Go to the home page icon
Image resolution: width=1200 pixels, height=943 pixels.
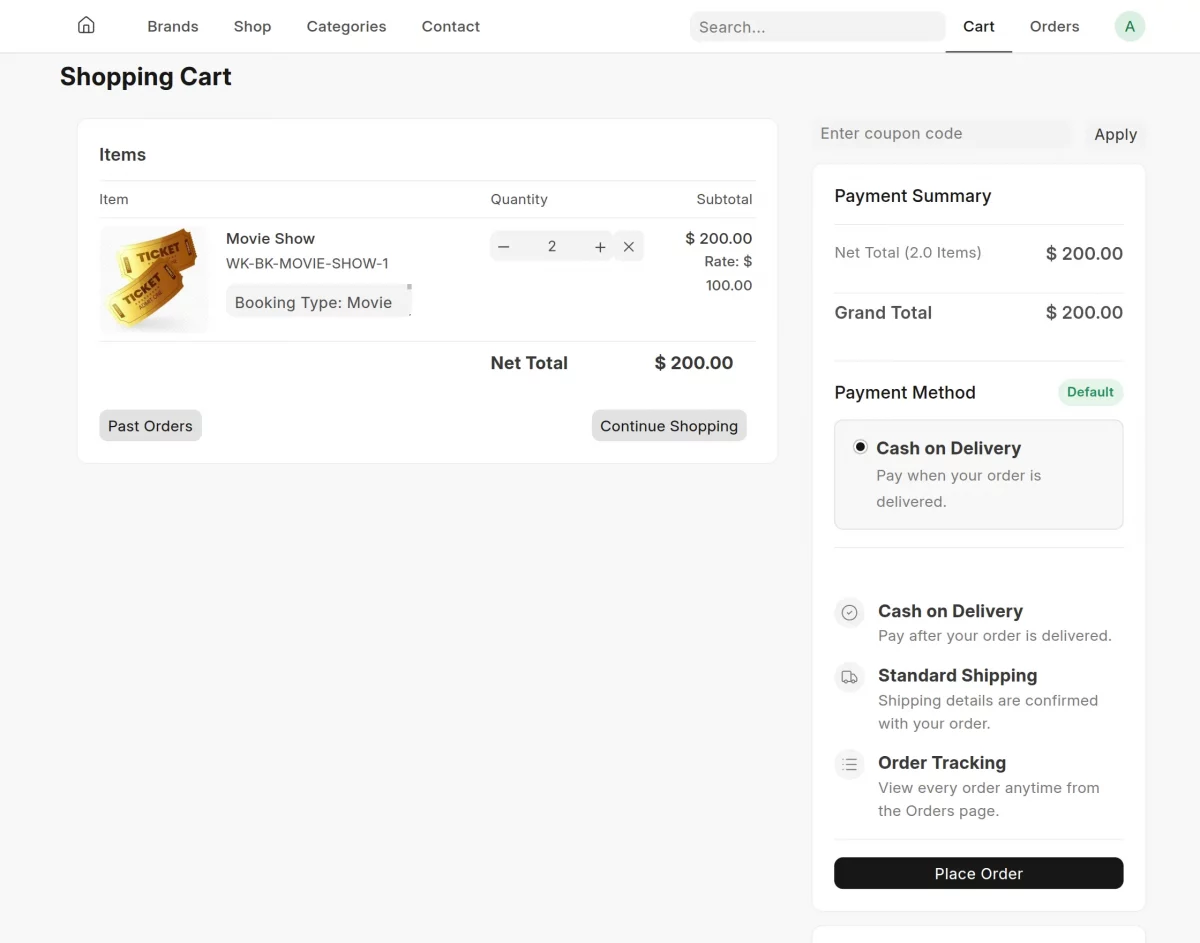(x=86, y=25)
